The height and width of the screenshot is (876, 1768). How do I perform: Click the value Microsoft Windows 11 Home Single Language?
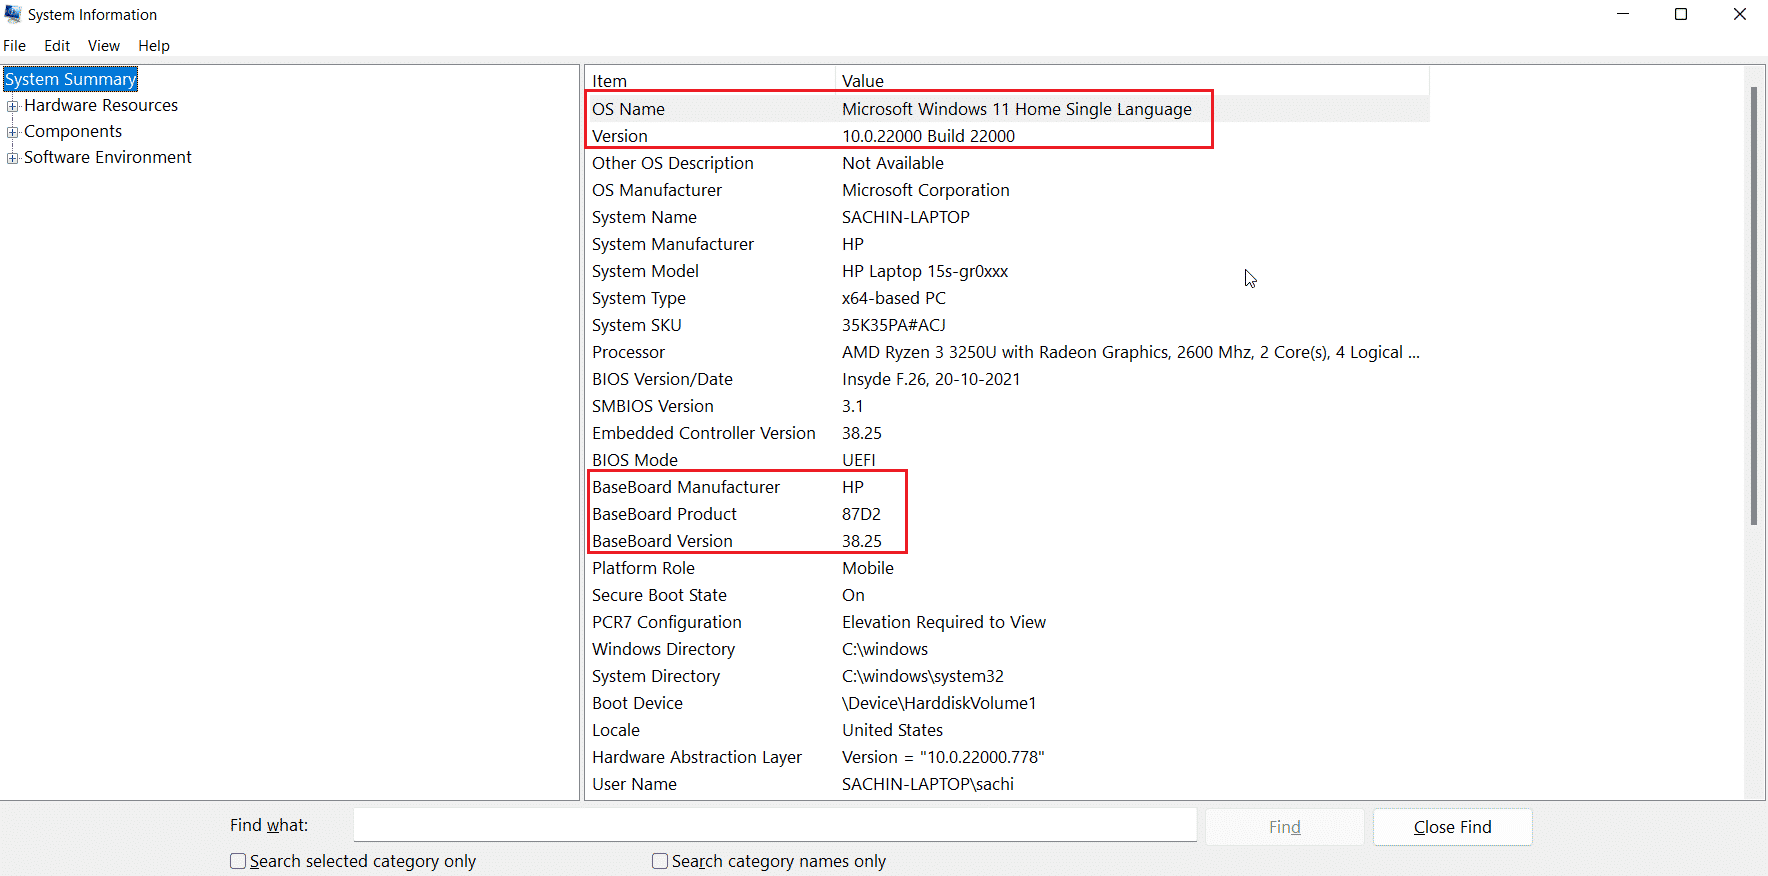(x=1017, y=109)
